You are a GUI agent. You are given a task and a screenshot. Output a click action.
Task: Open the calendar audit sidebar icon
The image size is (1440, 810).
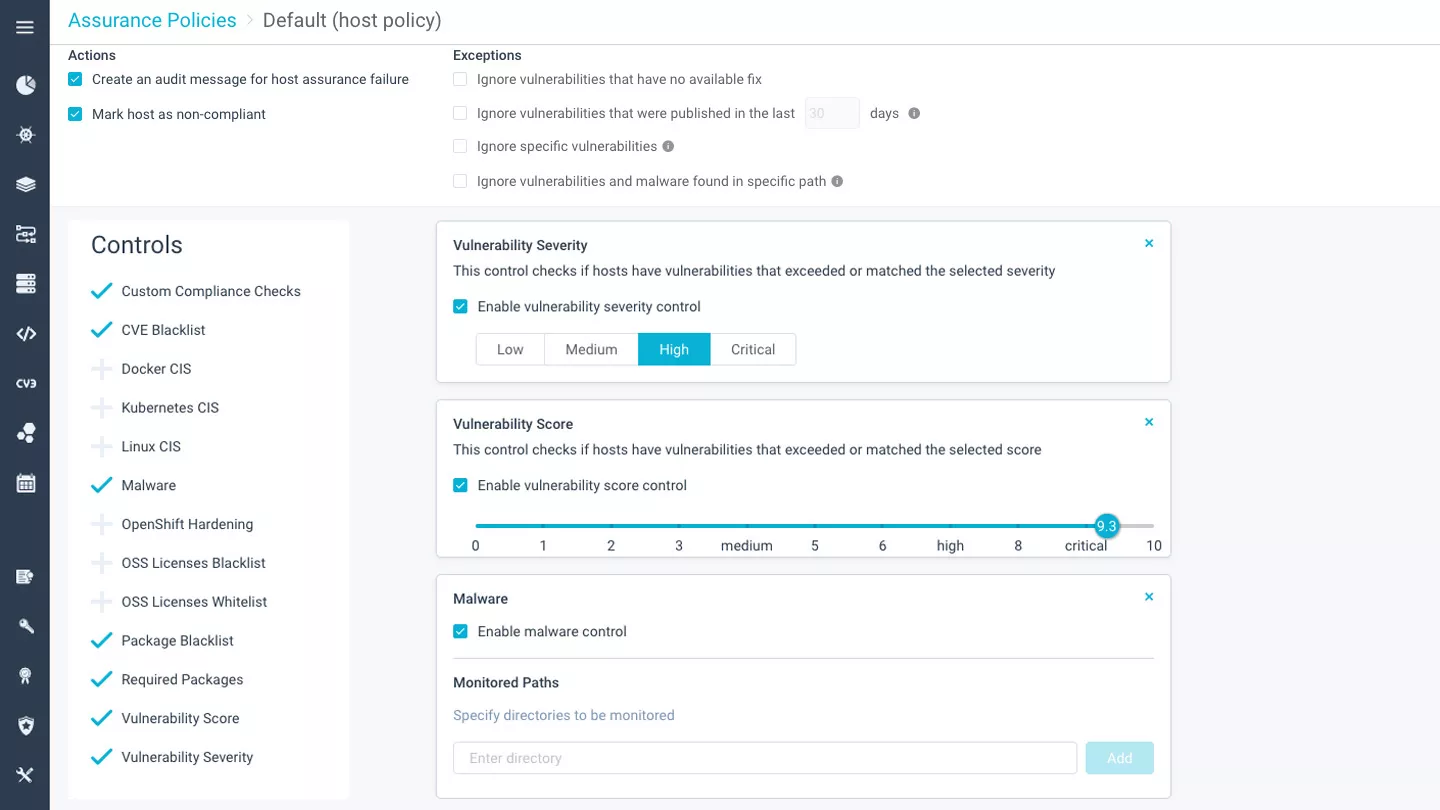coord(26,483)
